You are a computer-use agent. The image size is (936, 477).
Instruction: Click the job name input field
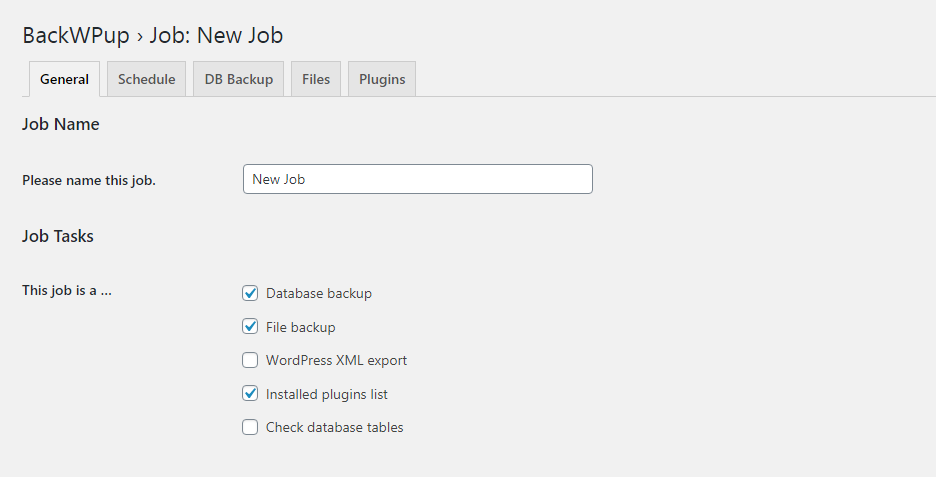417,179
